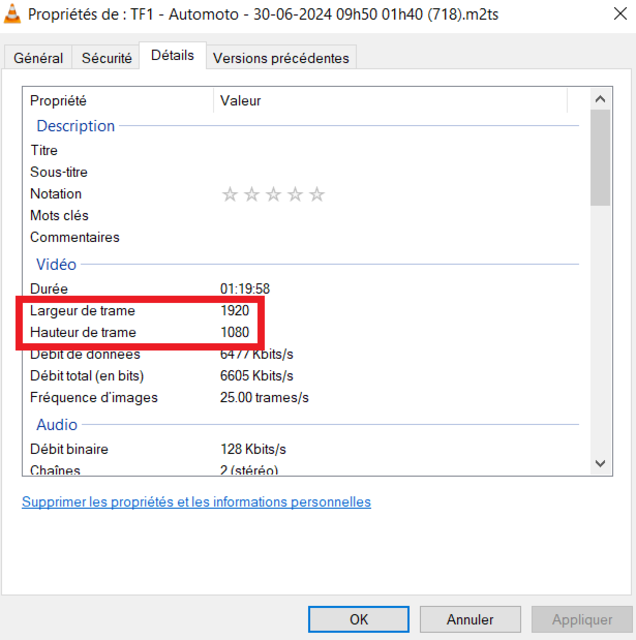This screenshot has width=636, height=640.
Task: Set Notation to one star
Action: (230, 194)
